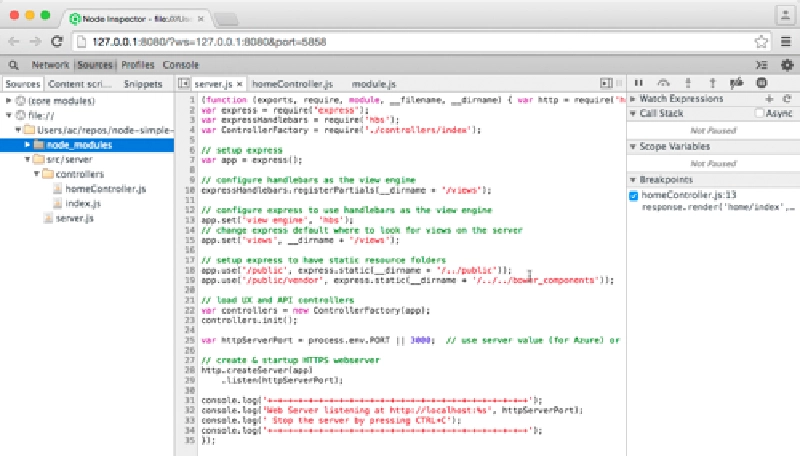This screenshot has height=456, width=800.
Task: Switch to module.js editor tab
Action: 374,84
